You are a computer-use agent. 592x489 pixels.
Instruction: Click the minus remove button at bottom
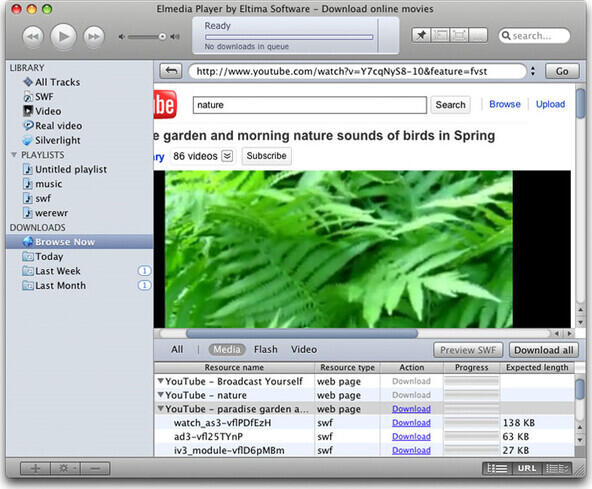click(x=95, y=469)
